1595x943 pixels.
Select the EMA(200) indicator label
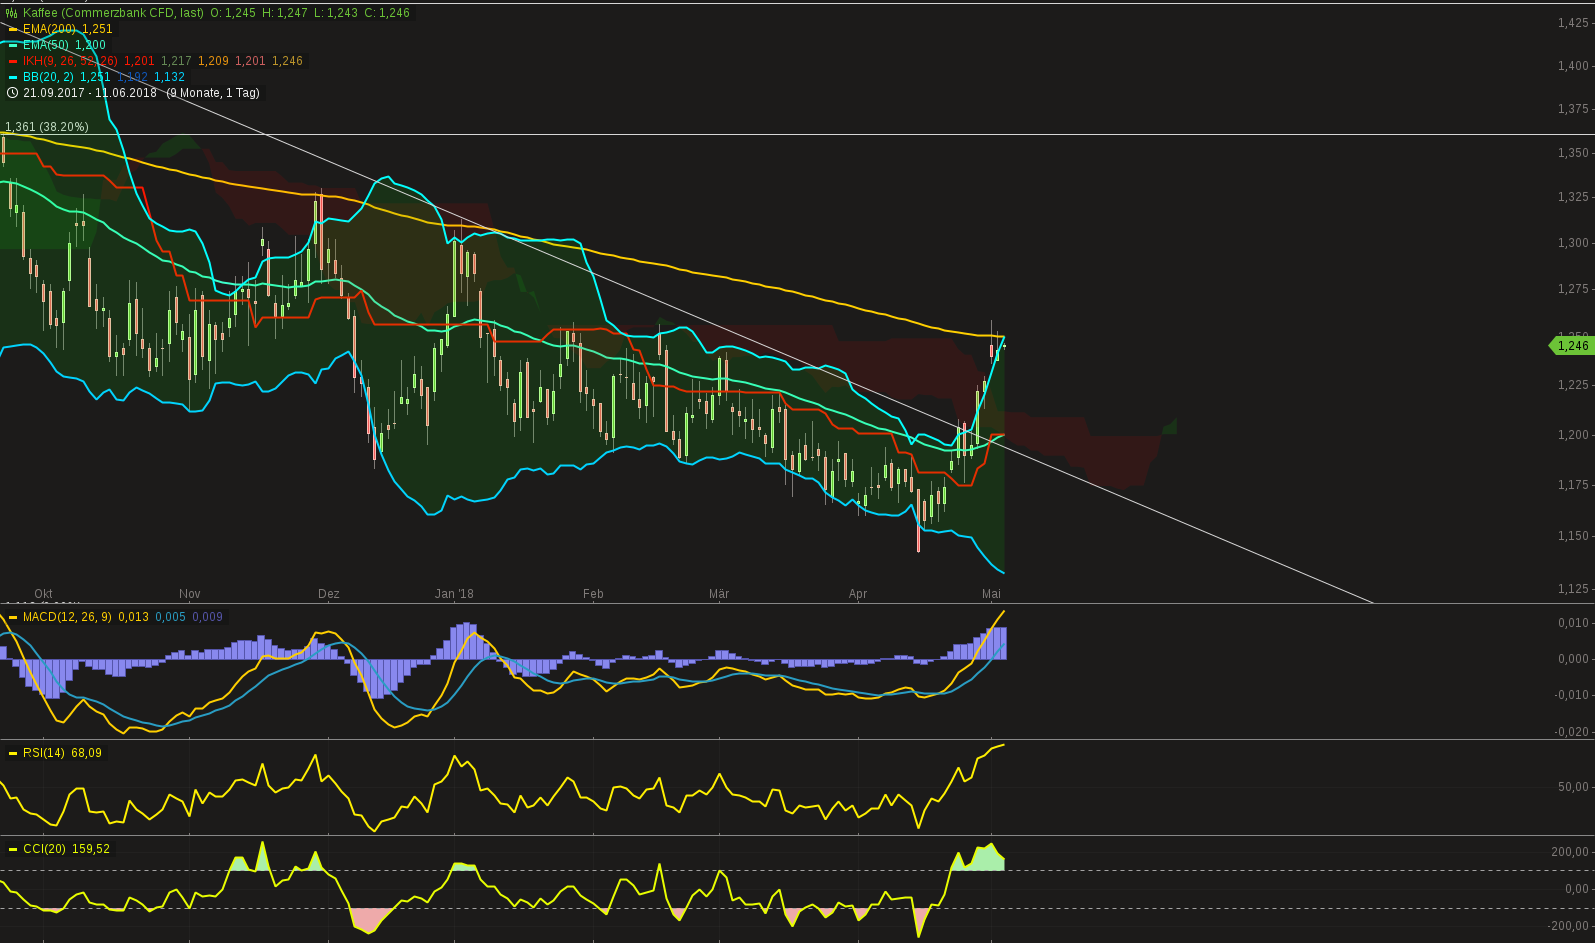(x=49, y=29)
